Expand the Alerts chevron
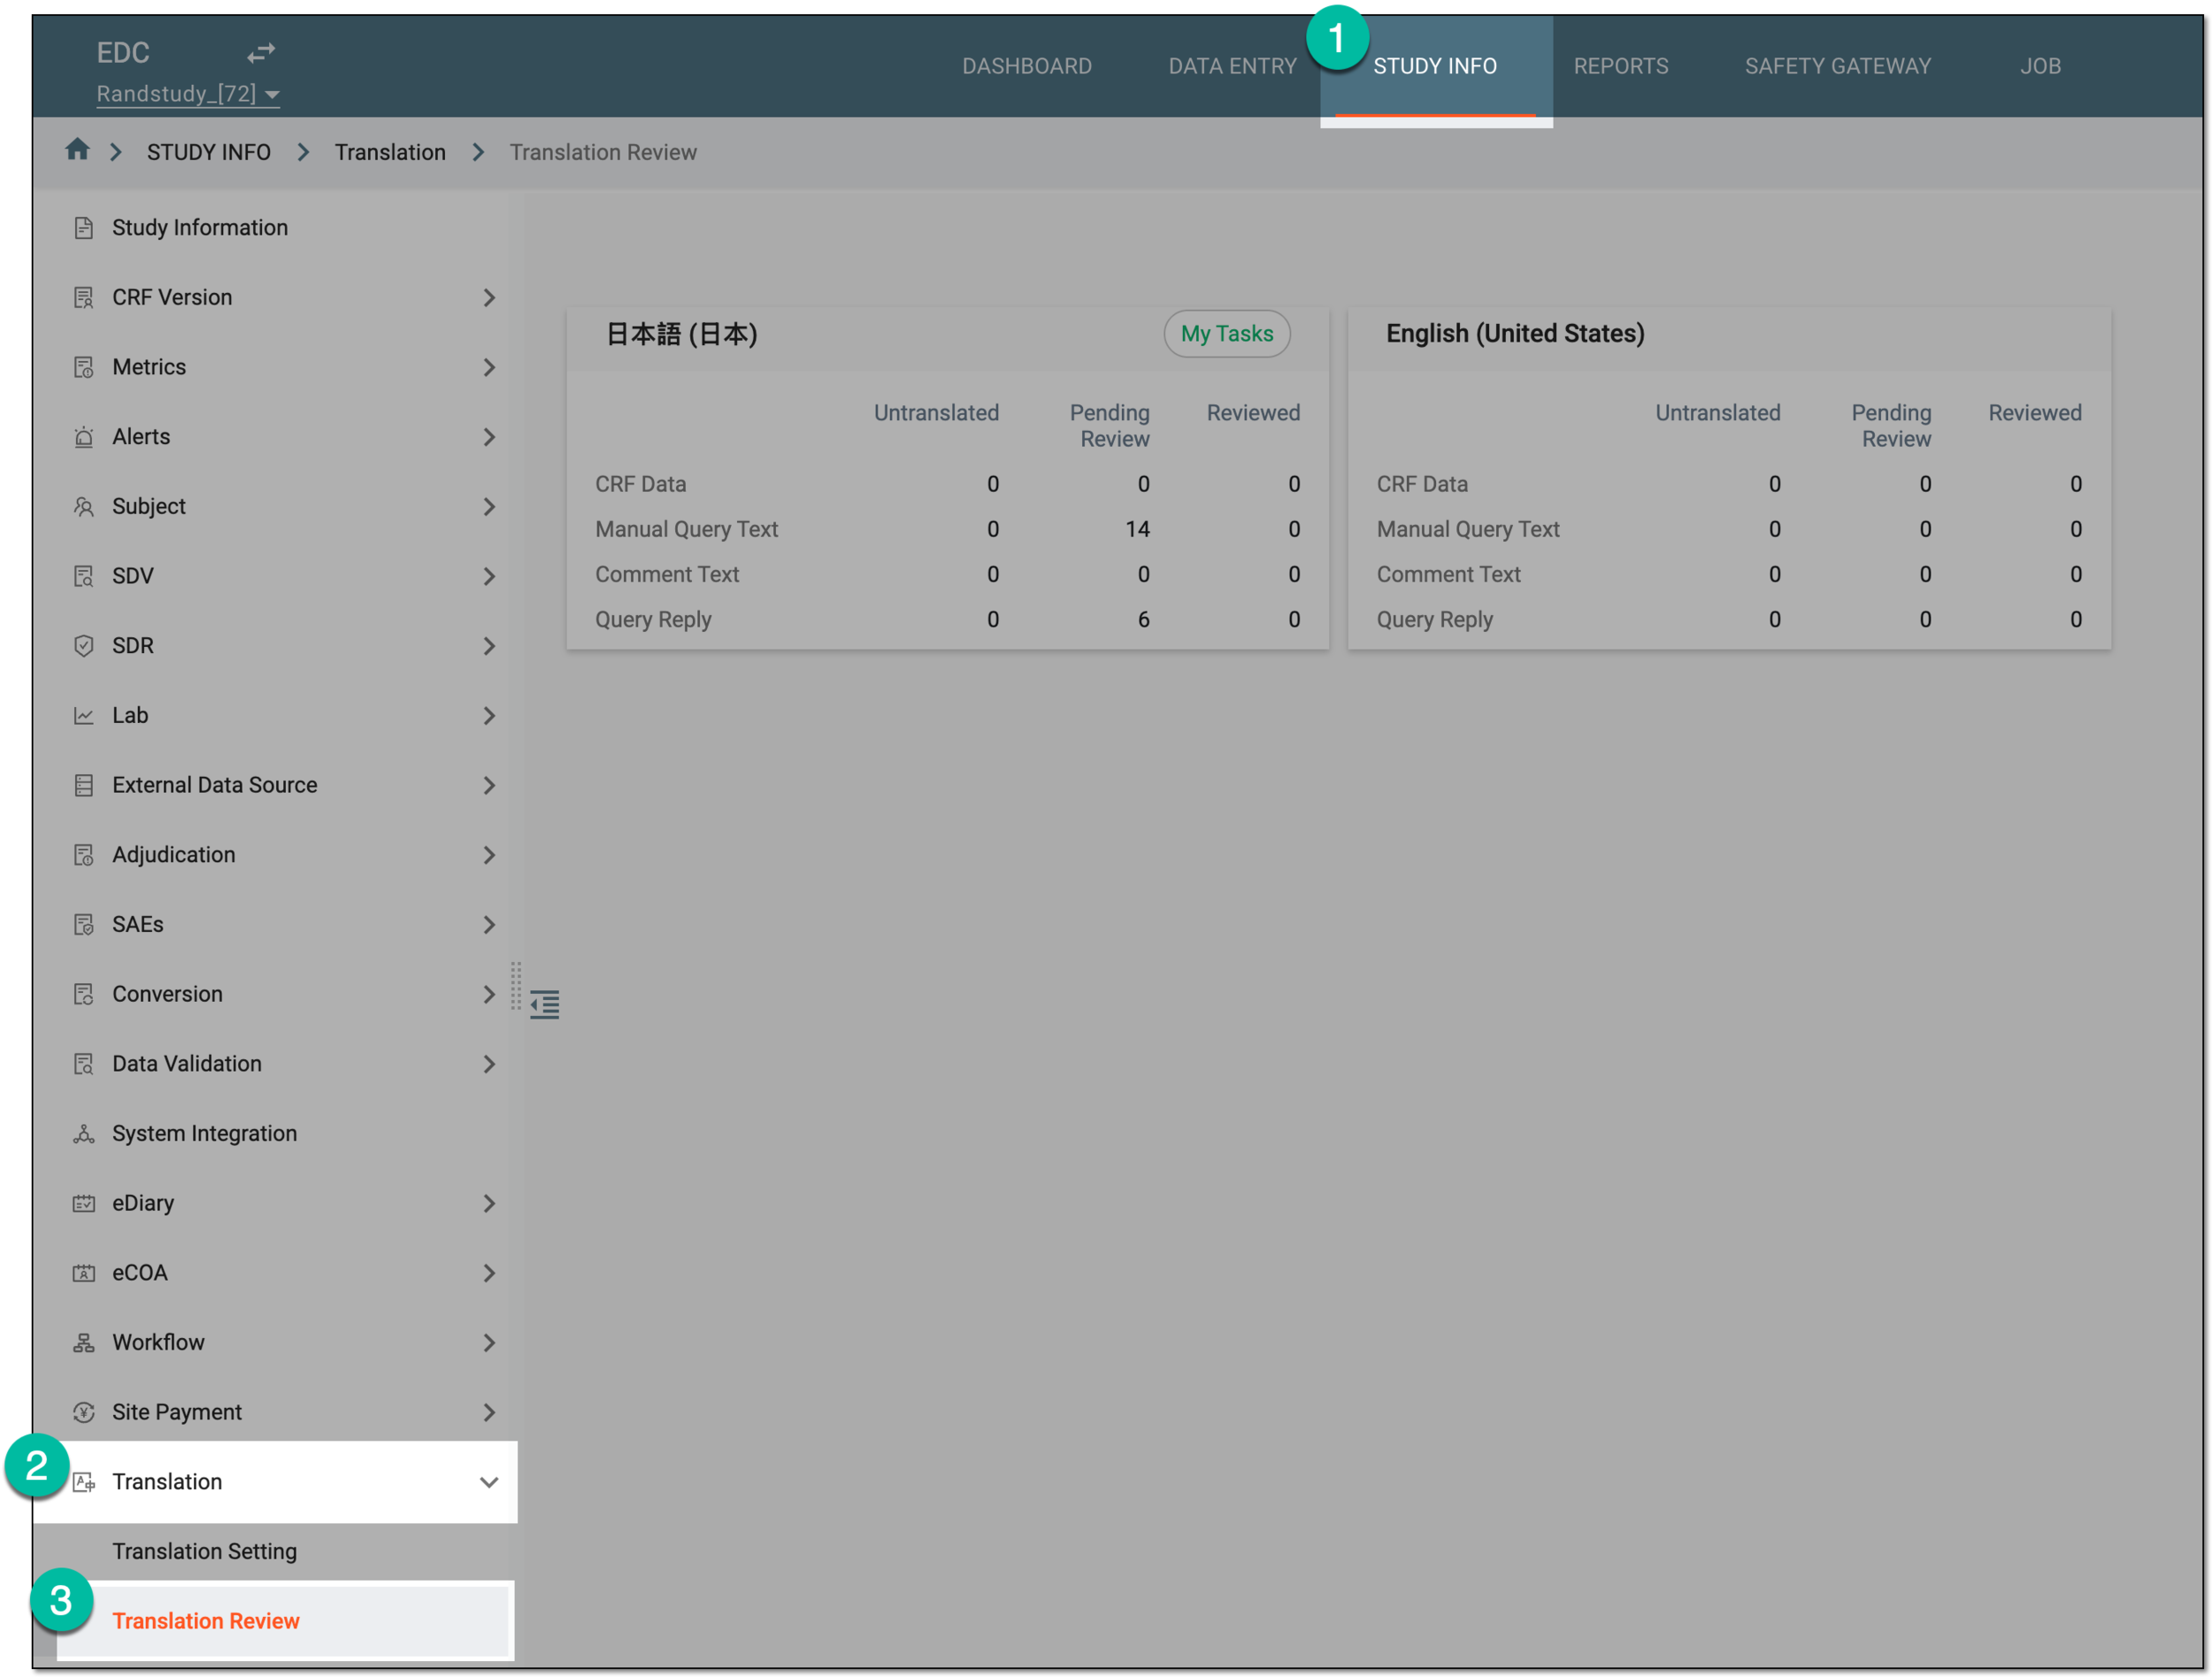 tap(489, 437)
